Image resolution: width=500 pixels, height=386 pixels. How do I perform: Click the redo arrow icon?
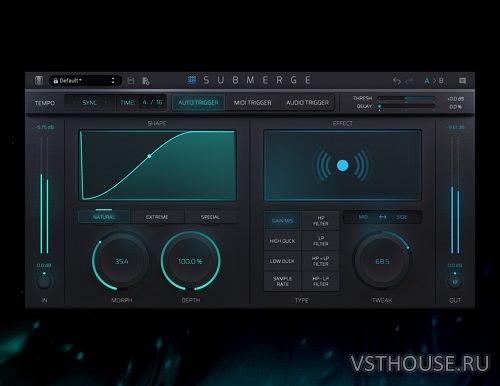click(409, 81)
